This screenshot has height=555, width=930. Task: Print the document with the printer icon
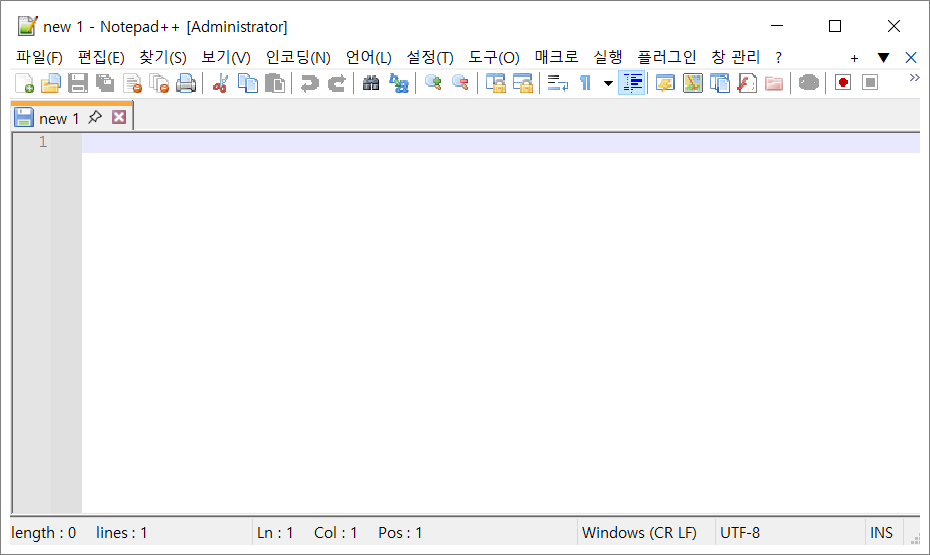pyautogui.click(x=186, y=83)
